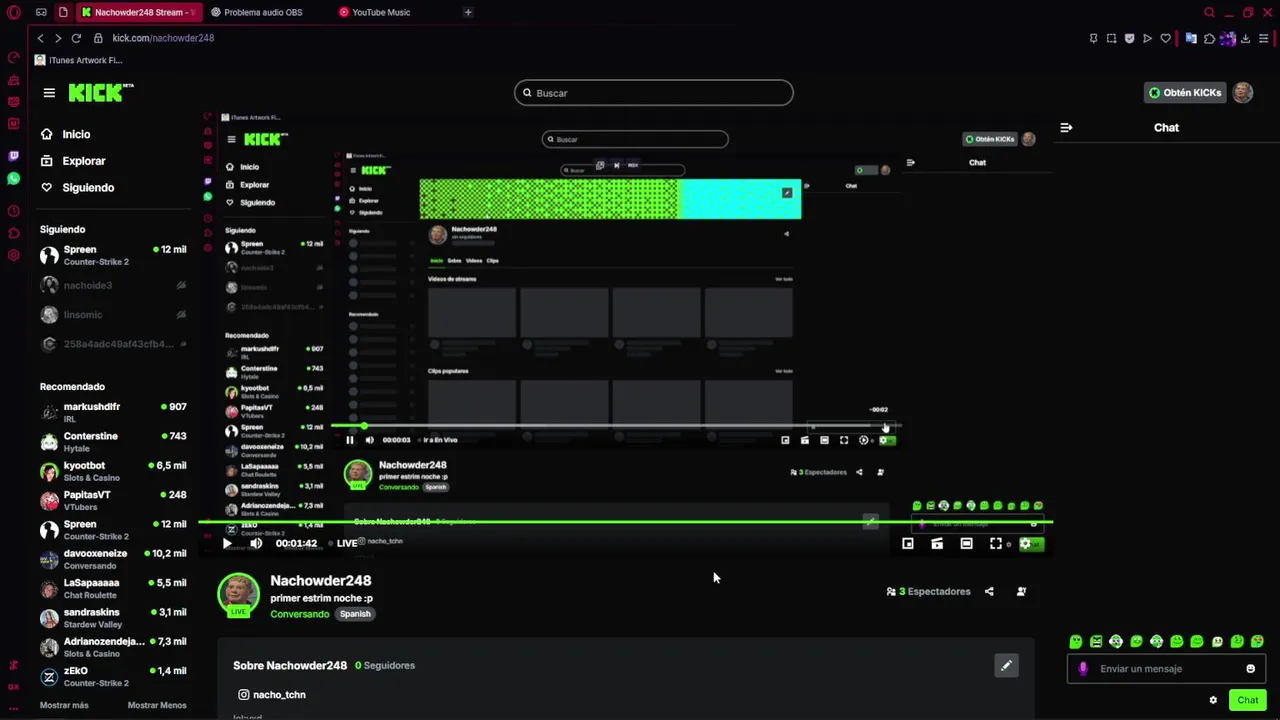Click the Conversando category link
Viewport: 1280px width, 720px height.
pos(299,614)
